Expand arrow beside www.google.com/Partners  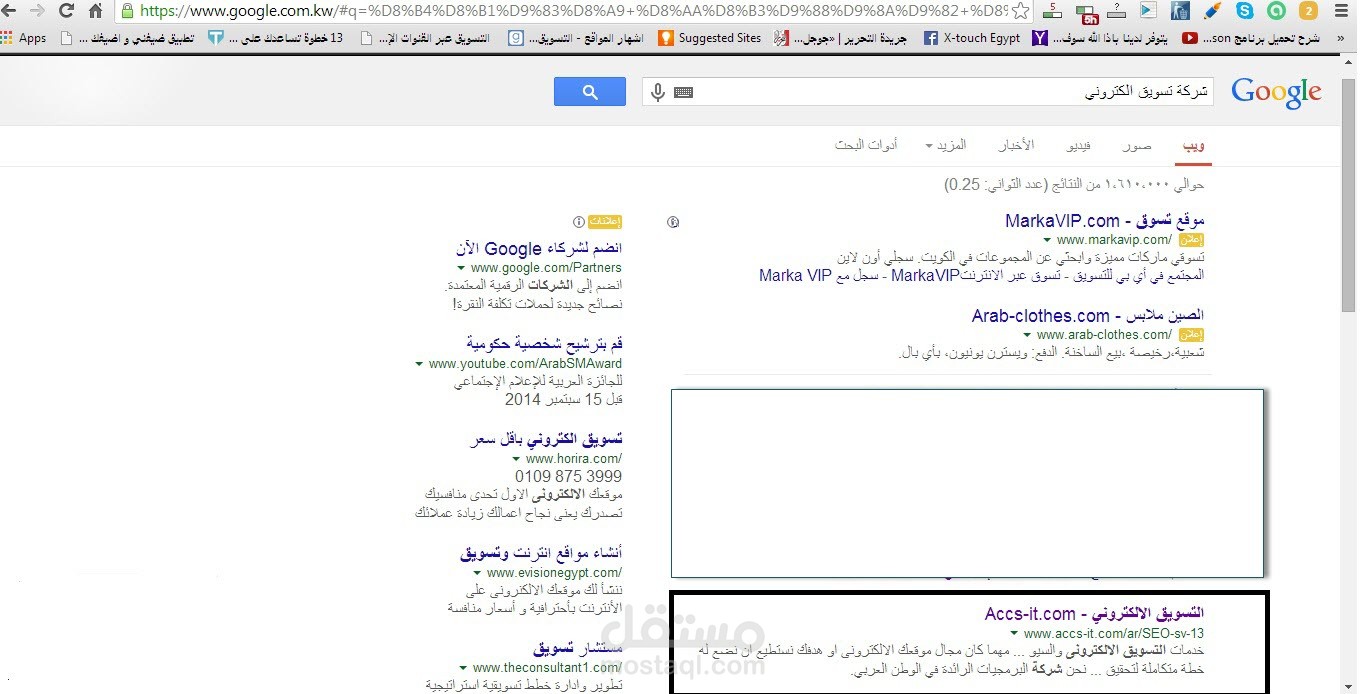tap(461, 268)
